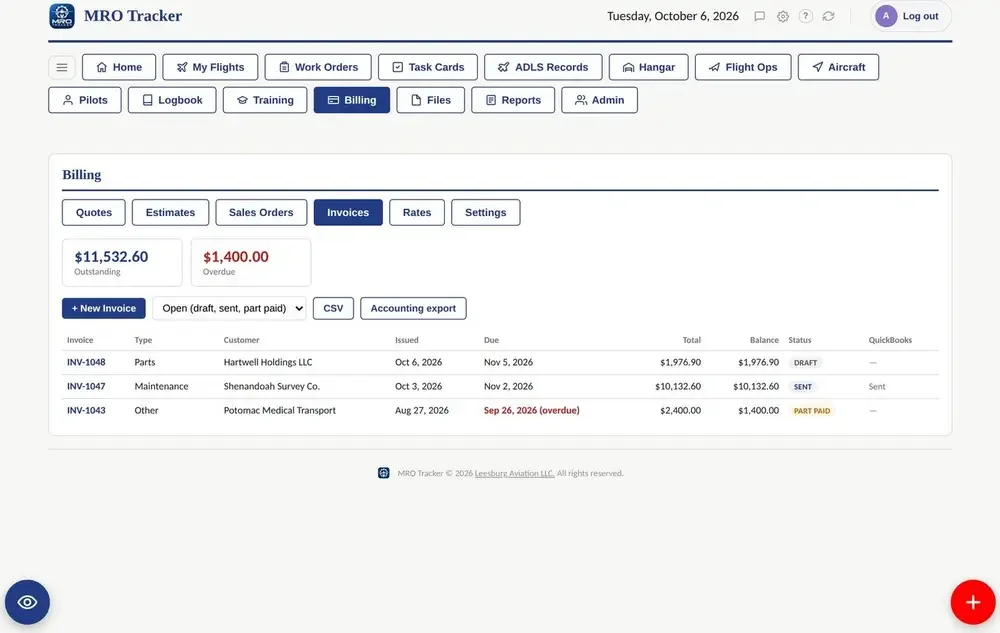Image resolution: width=1000 pixels, height=633 pixels.
Task: Open the chat messages icon in header
Action: tap(760, 17)
